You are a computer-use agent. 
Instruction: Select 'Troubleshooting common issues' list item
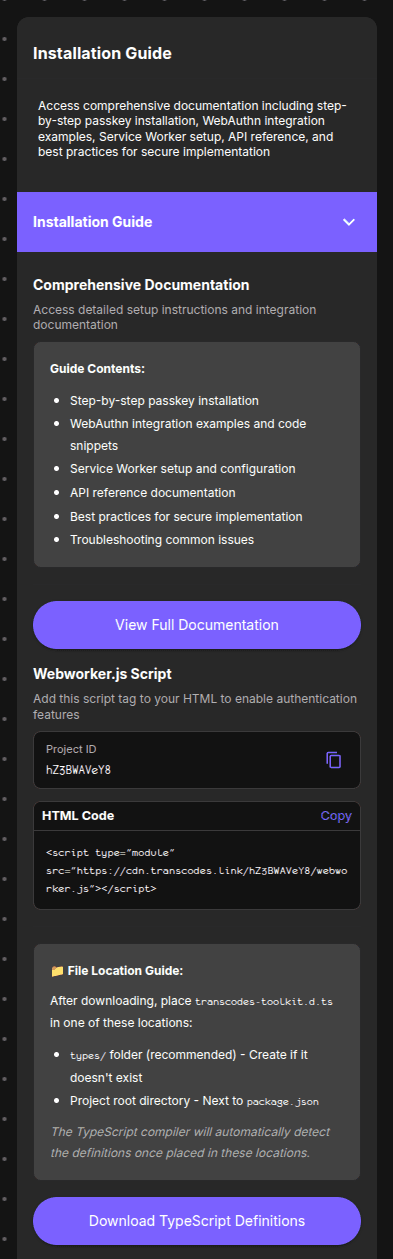pos(162,540)
